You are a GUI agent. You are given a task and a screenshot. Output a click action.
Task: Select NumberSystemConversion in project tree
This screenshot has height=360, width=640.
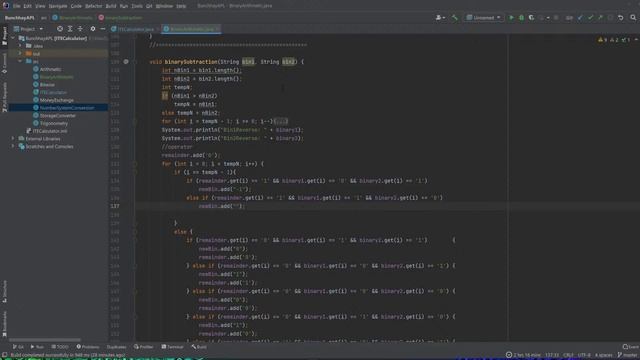(x=67, y=108)
